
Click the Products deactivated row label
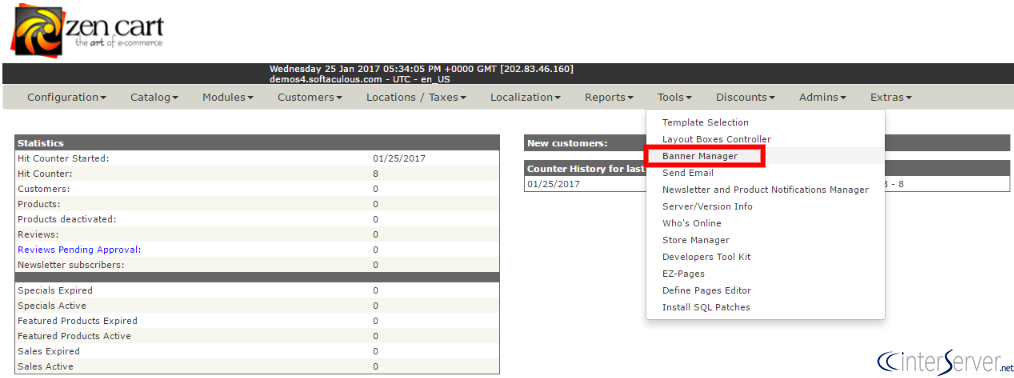click(x=67, y=219)
